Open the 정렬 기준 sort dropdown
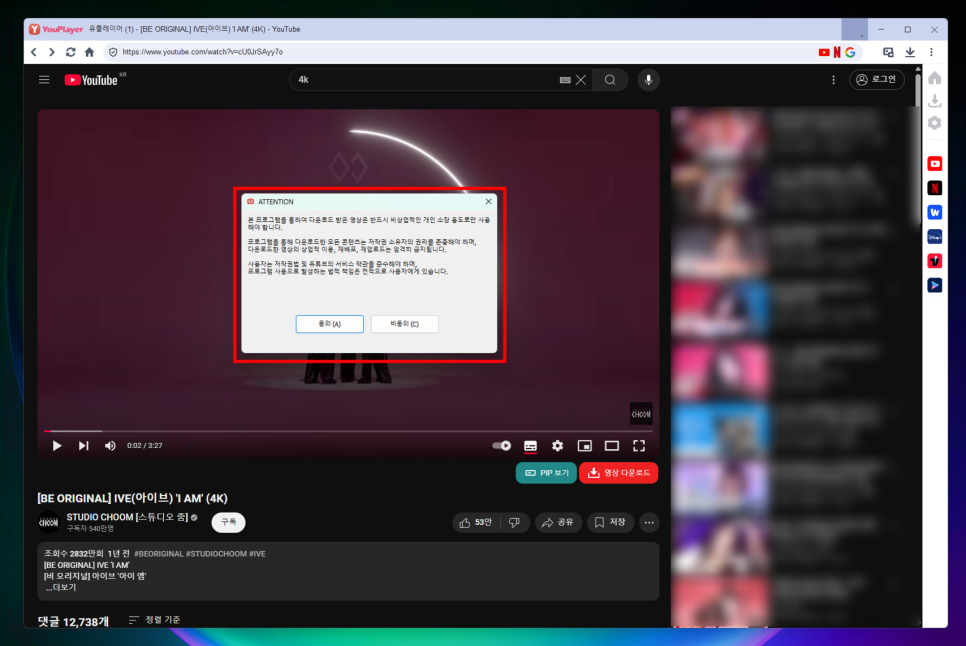Viewport: 966px width, 646px height. [155, 620]
